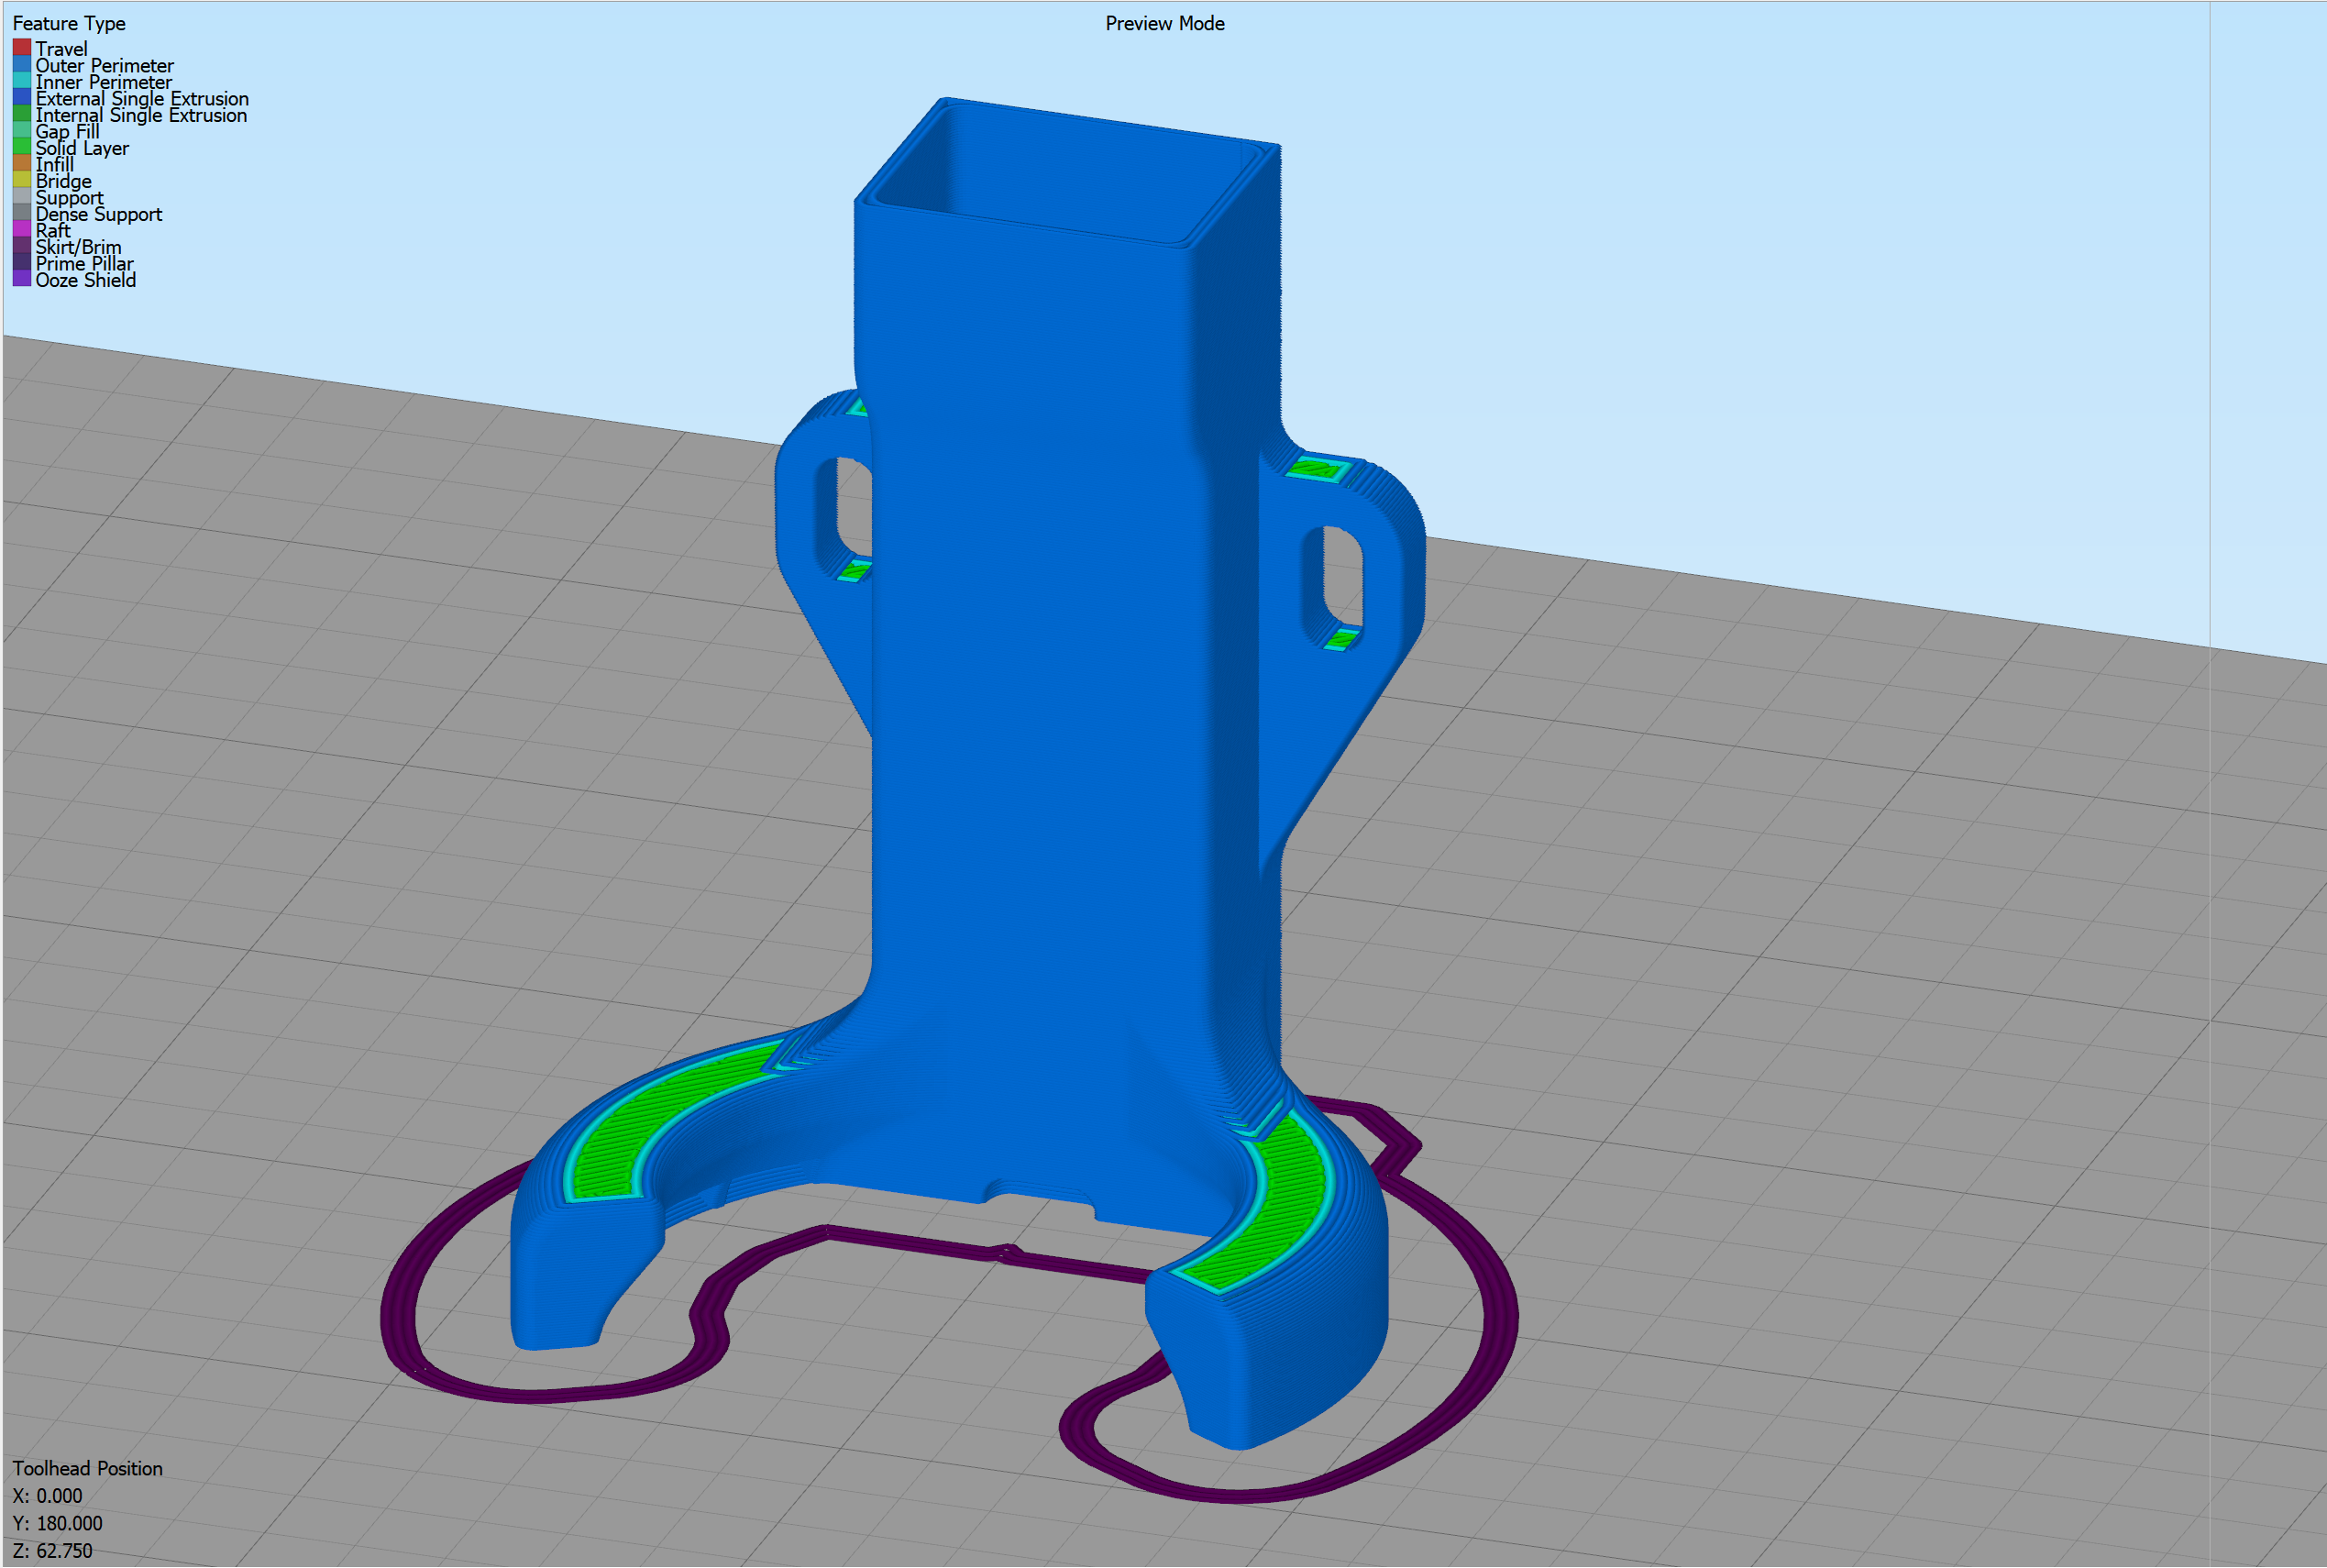Click the 'Dense Support' legend label
The width and height of the screenshot is (2327, 1568).
click(98, 214)
